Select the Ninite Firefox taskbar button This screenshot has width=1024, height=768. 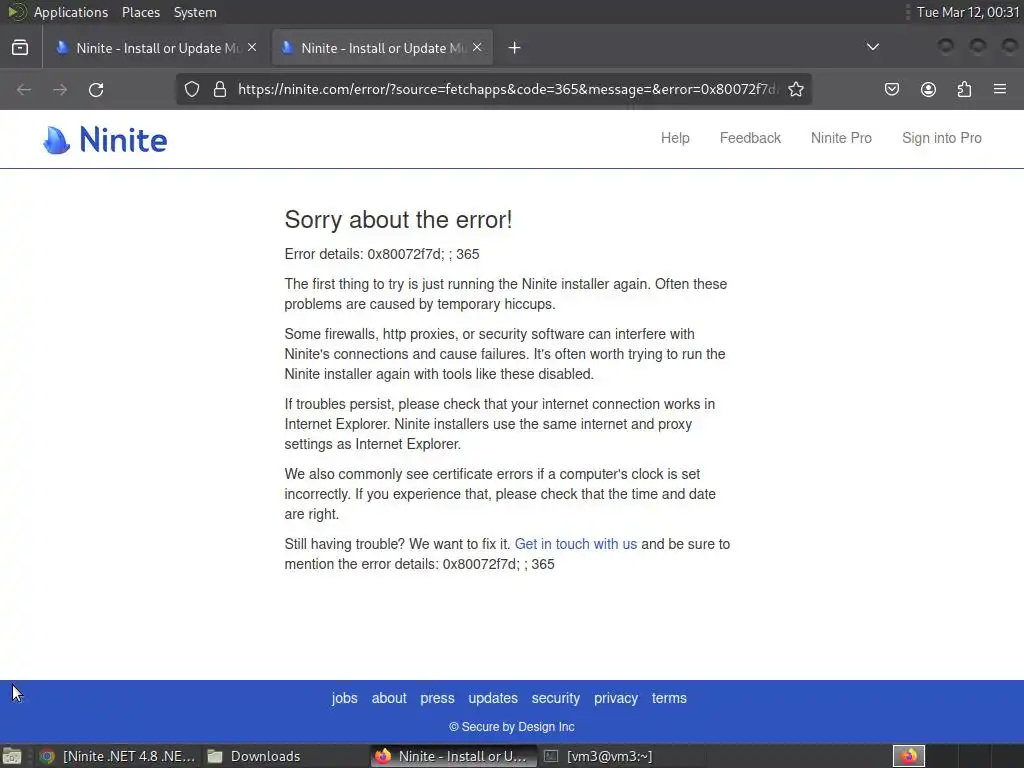tap(454, 756)
